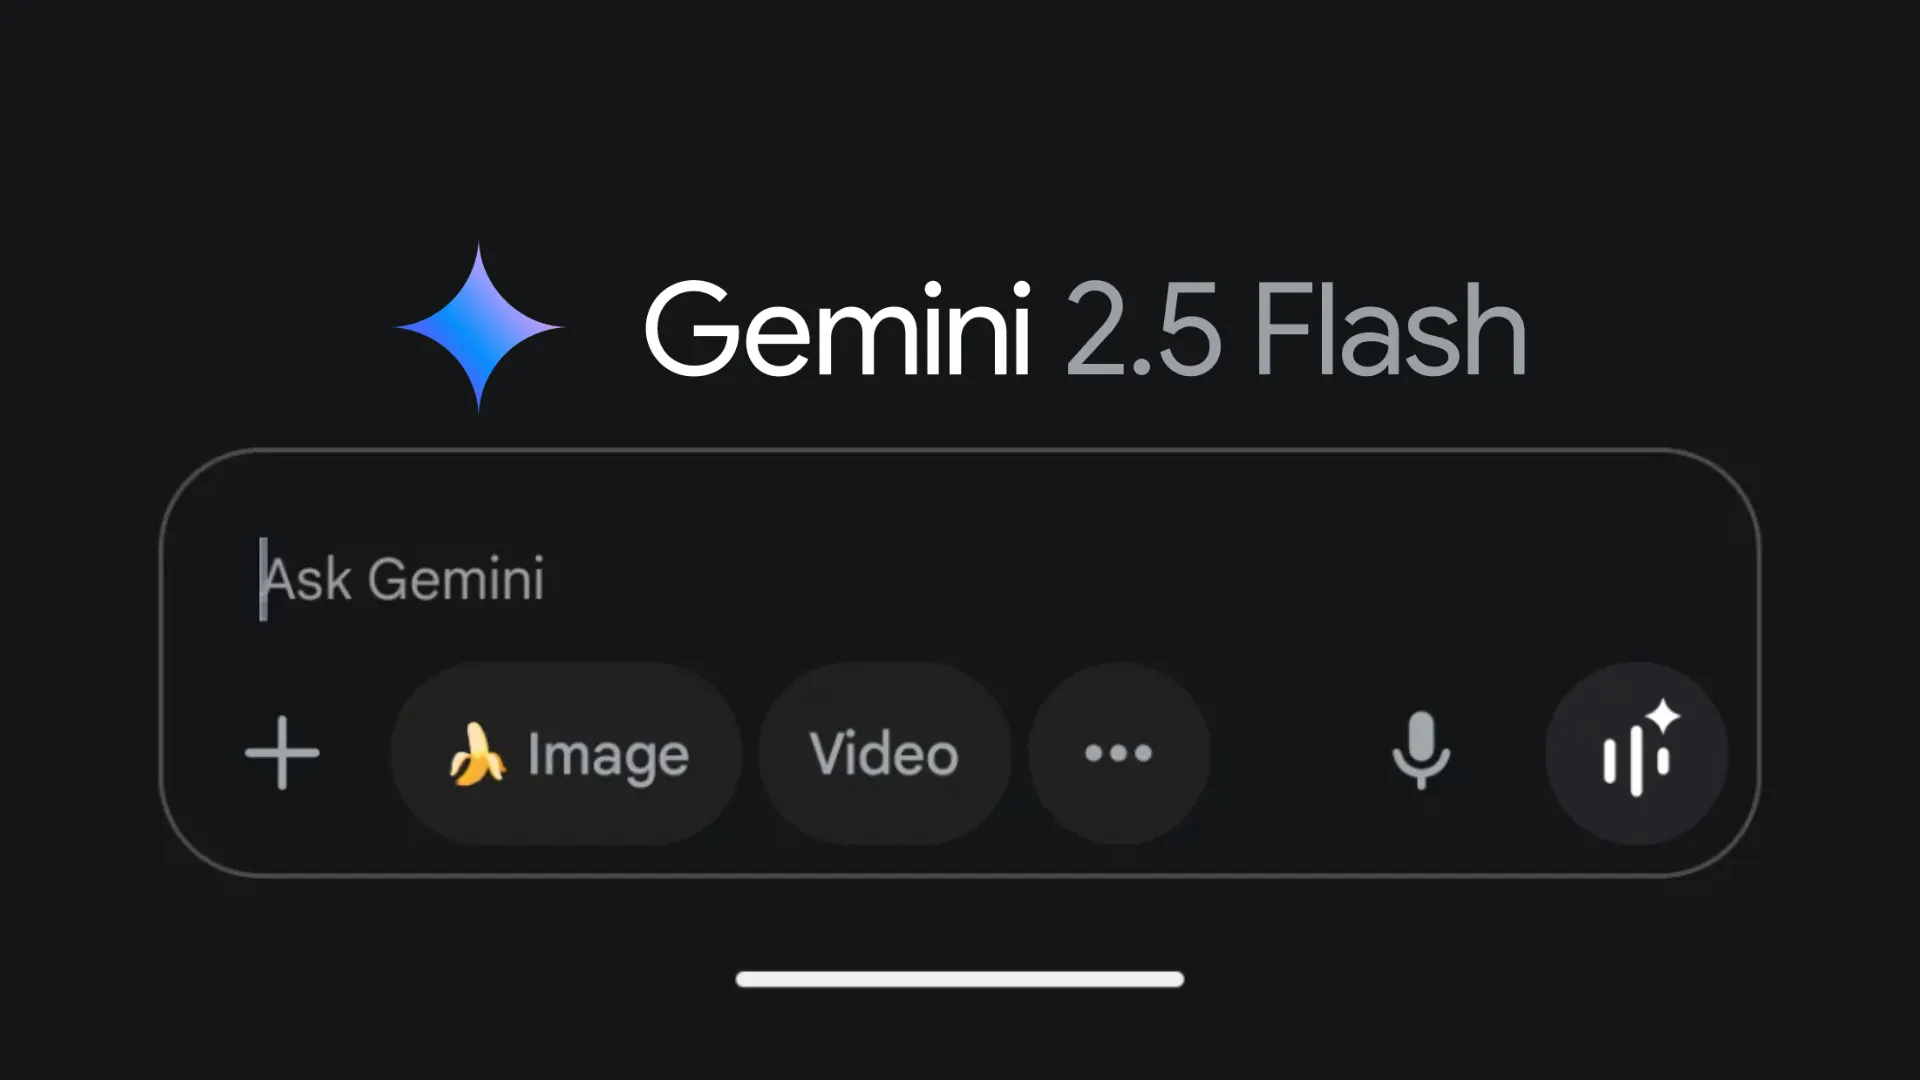The height and width of the screenshot is (1080, 1920).
Task: Open the three-dot more options button
Action: point(1119,753)
